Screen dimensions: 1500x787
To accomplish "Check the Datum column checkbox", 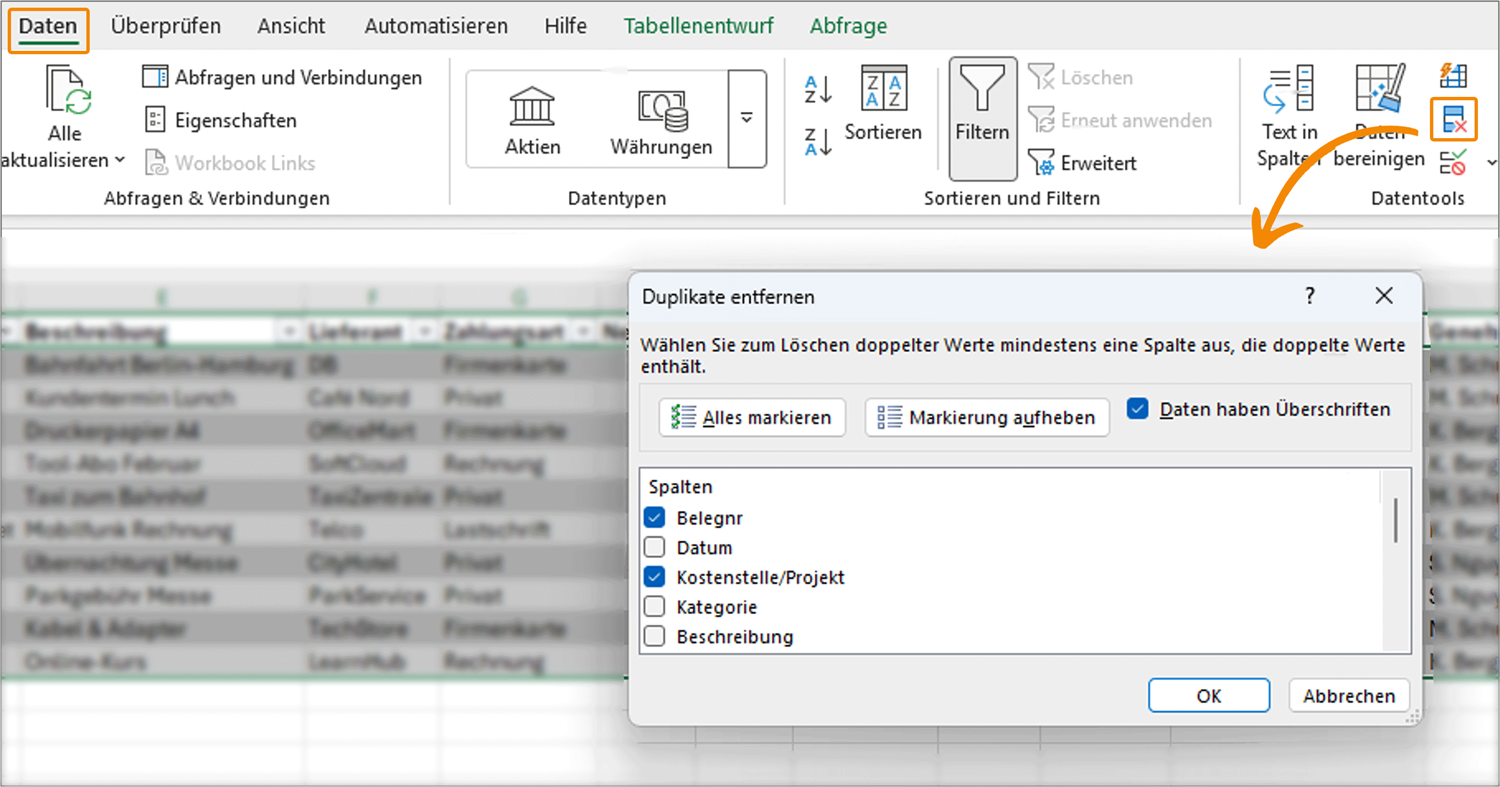I will tap(655, 548).
